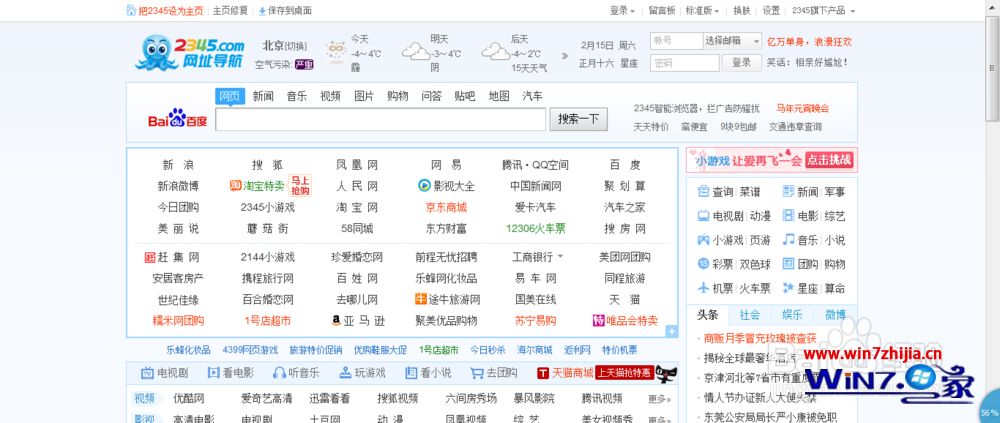
Task: Open the 登录 dropdown in top bar
Action: click(622, 11)
